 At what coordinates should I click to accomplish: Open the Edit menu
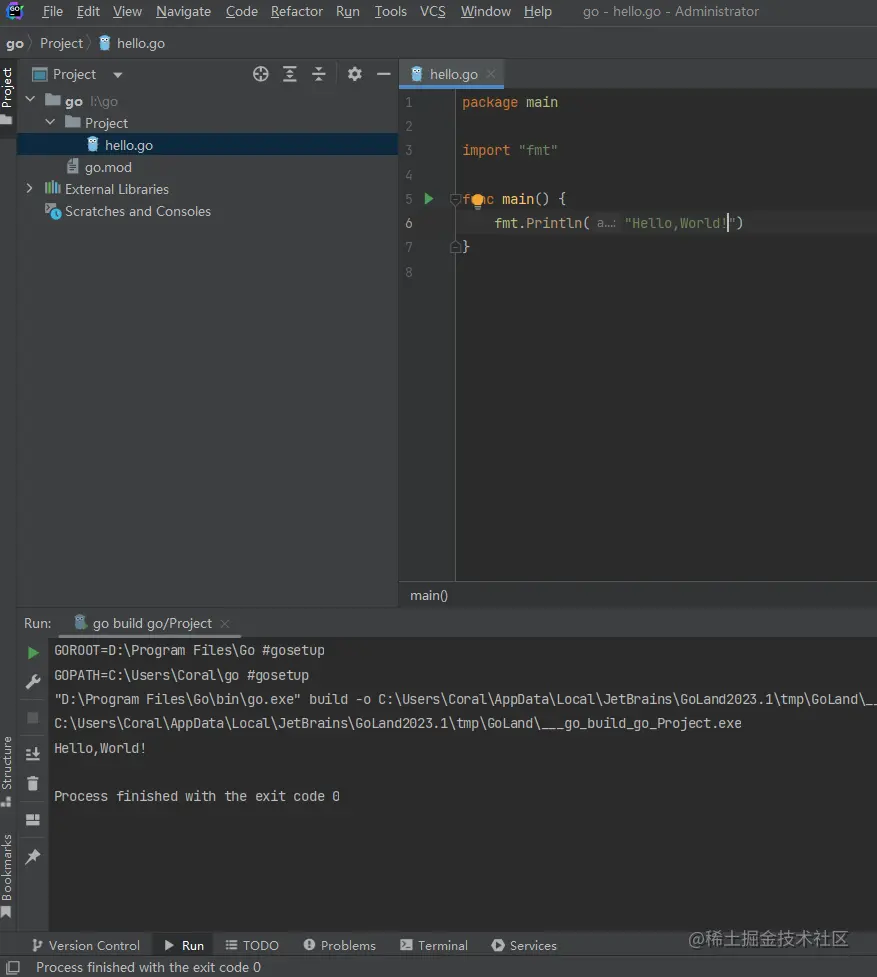pos(88,11)
